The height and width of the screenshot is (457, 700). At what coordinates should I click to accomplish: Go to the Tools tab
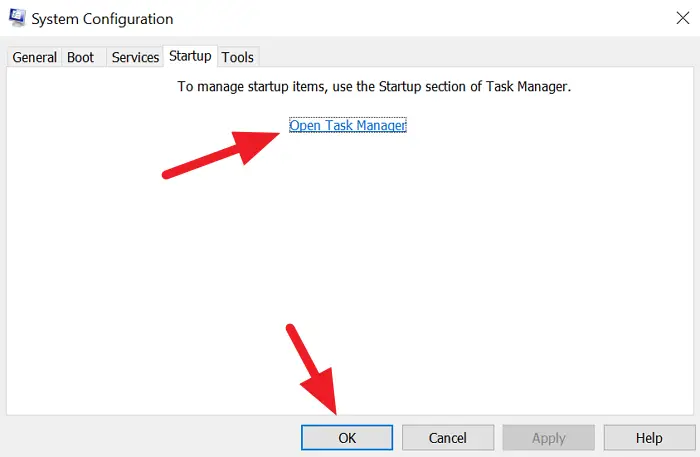tap(238, 57)
